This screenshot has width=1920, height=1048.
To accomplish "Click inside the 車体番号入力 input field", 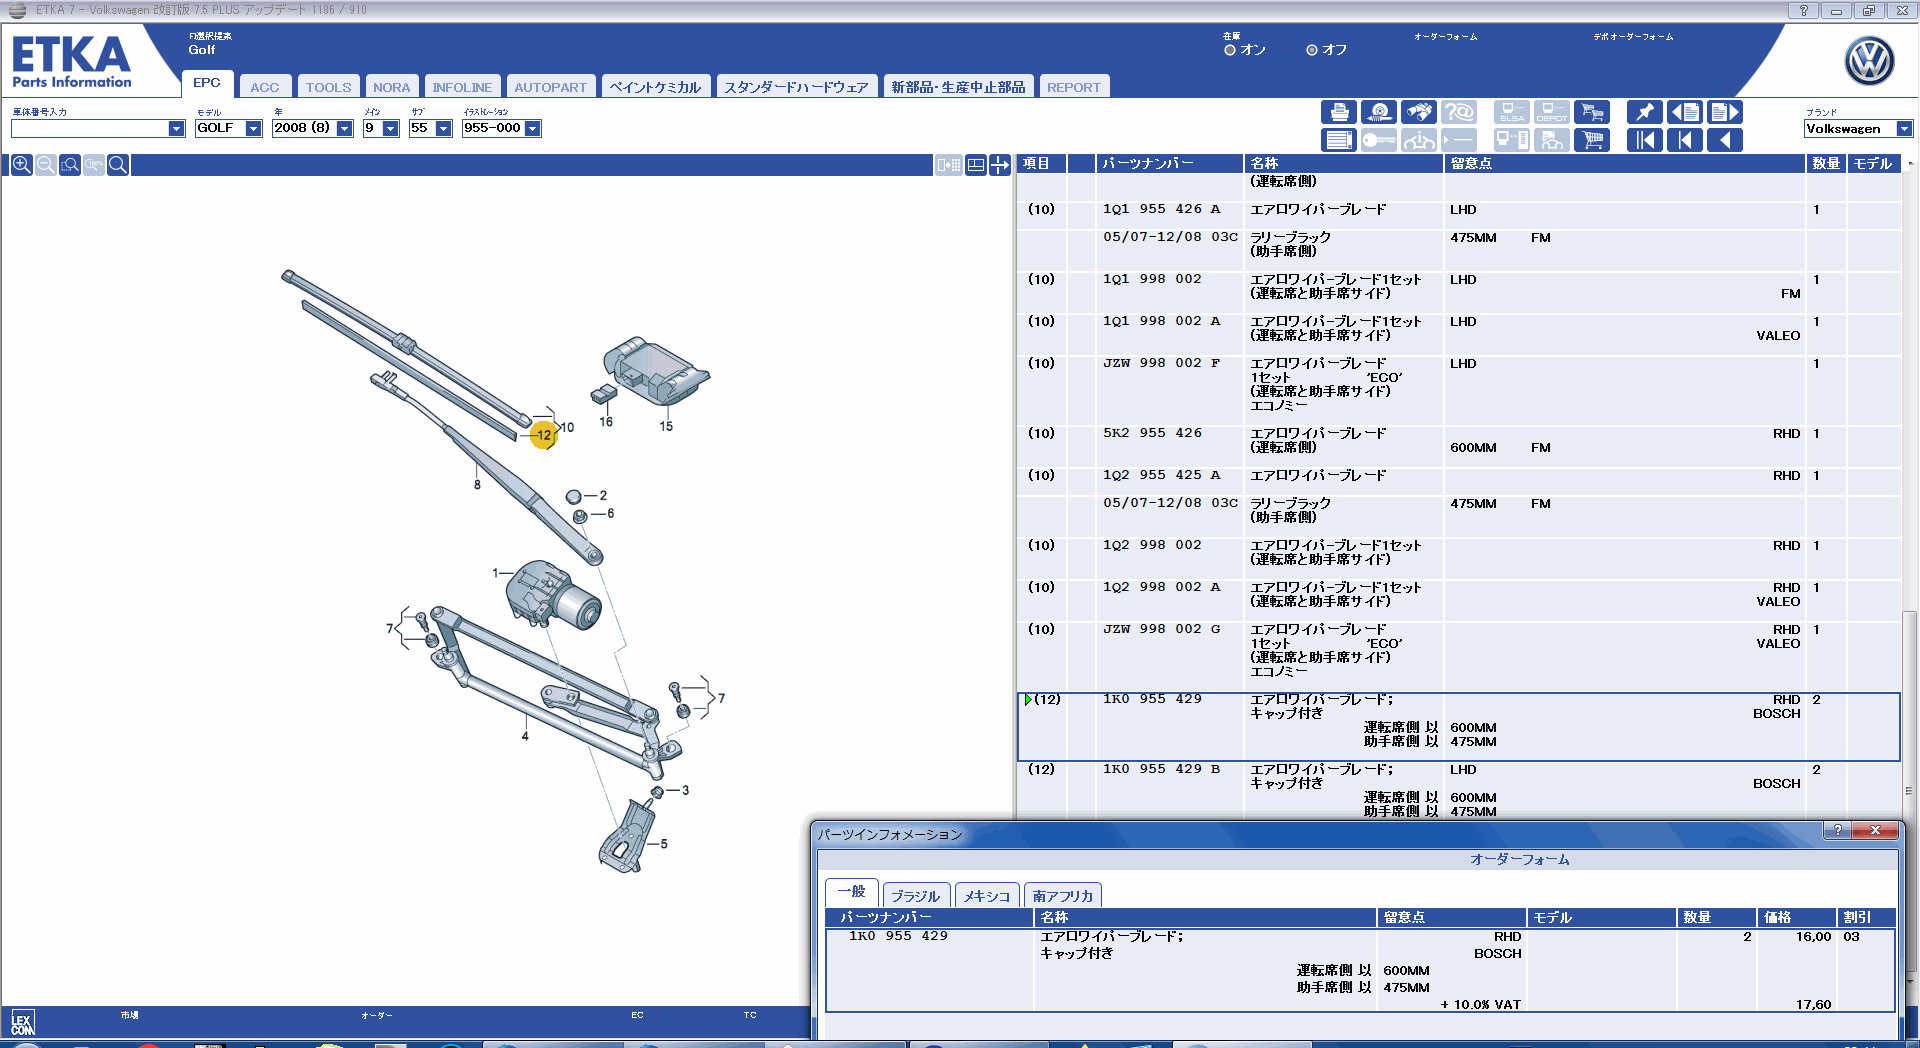I will point(90,129).
